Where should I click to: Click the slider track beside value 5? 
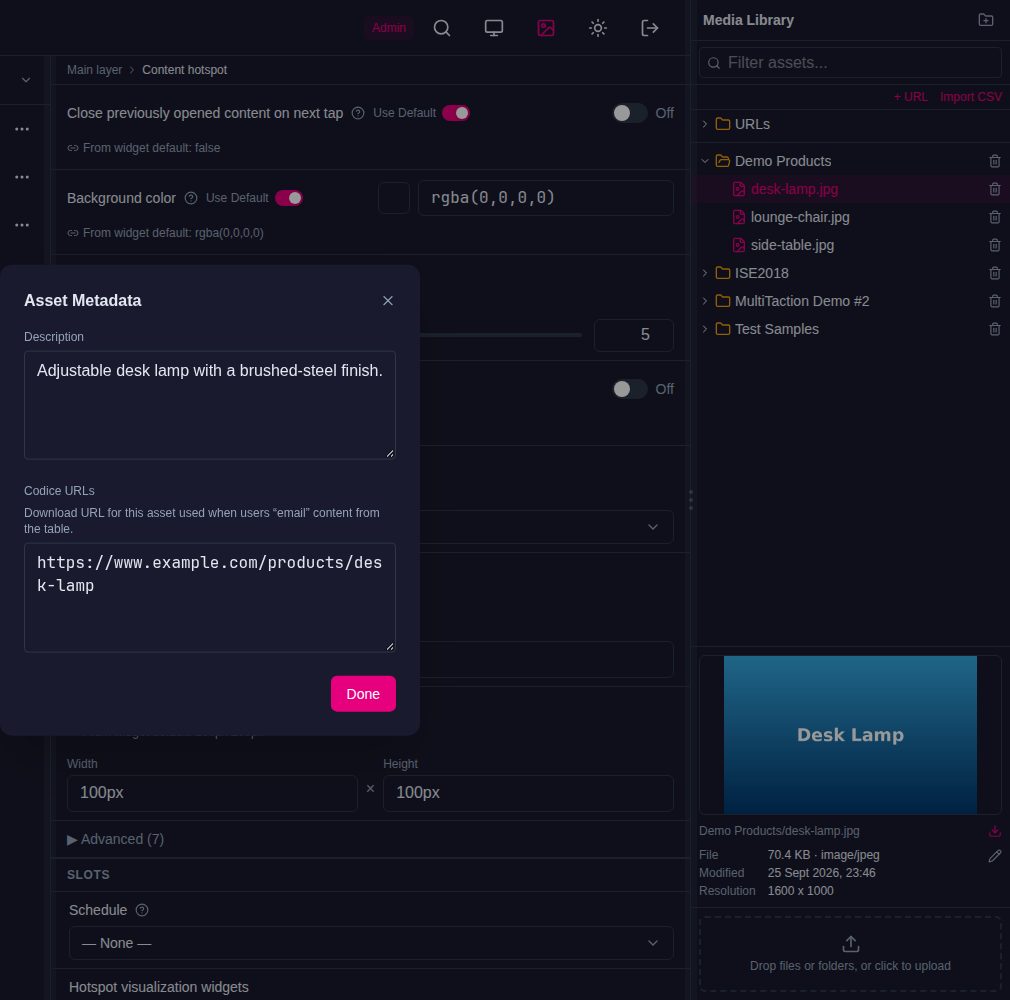(x=500, y=335)
